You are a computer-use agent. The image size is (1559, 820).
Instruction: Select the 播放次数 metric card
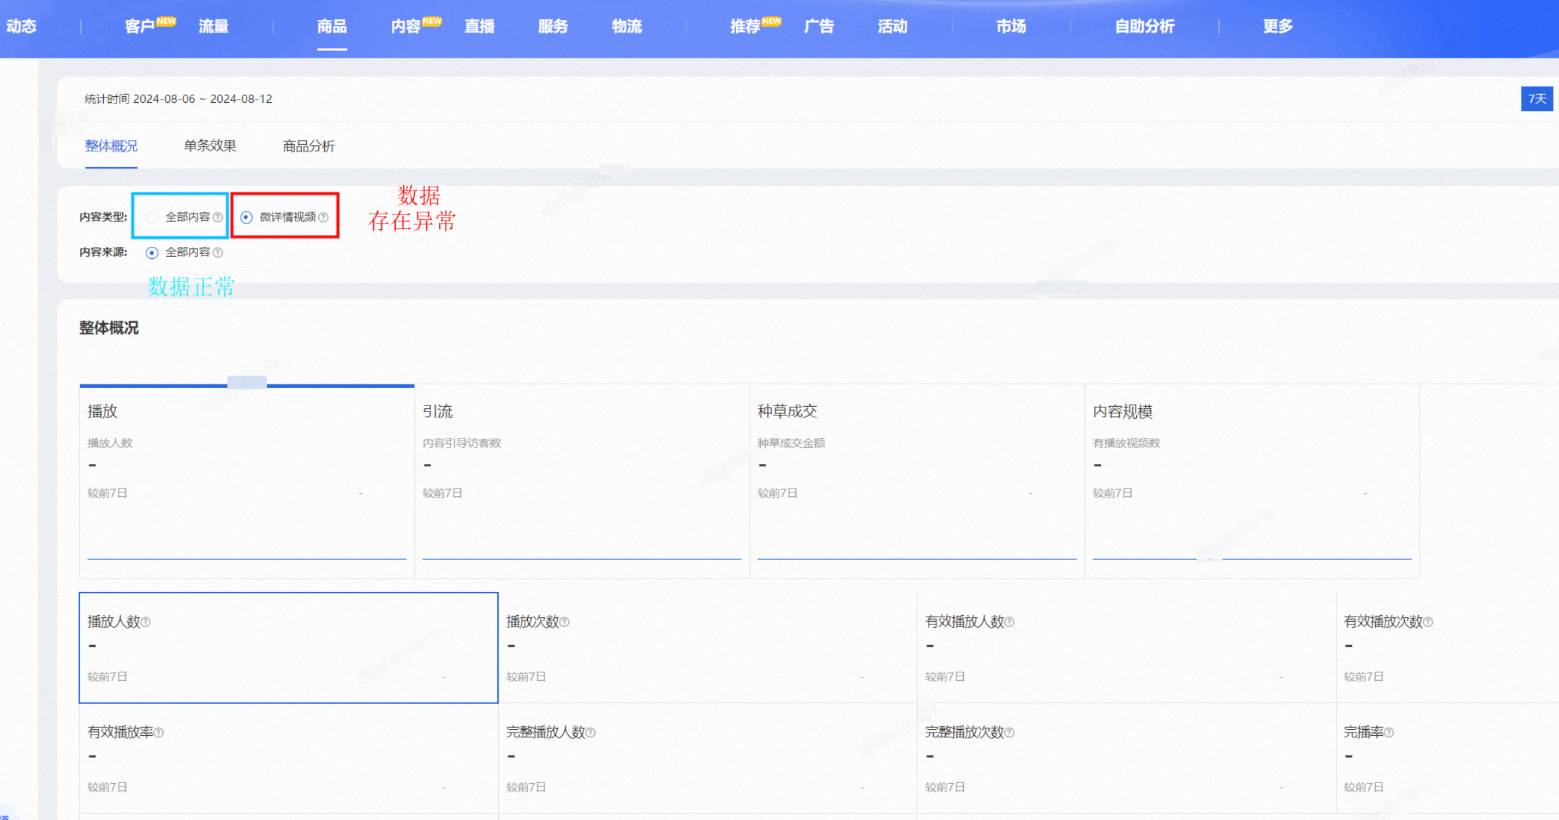coord(707,648)
